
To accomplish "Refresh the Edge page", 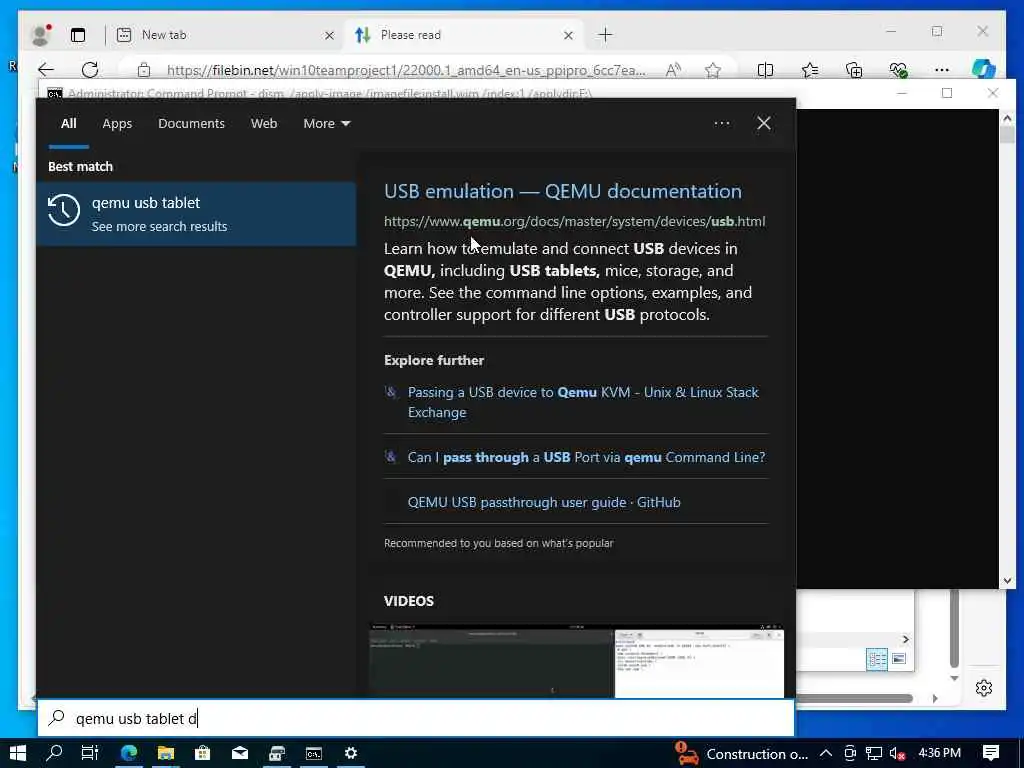I will 90,70.
